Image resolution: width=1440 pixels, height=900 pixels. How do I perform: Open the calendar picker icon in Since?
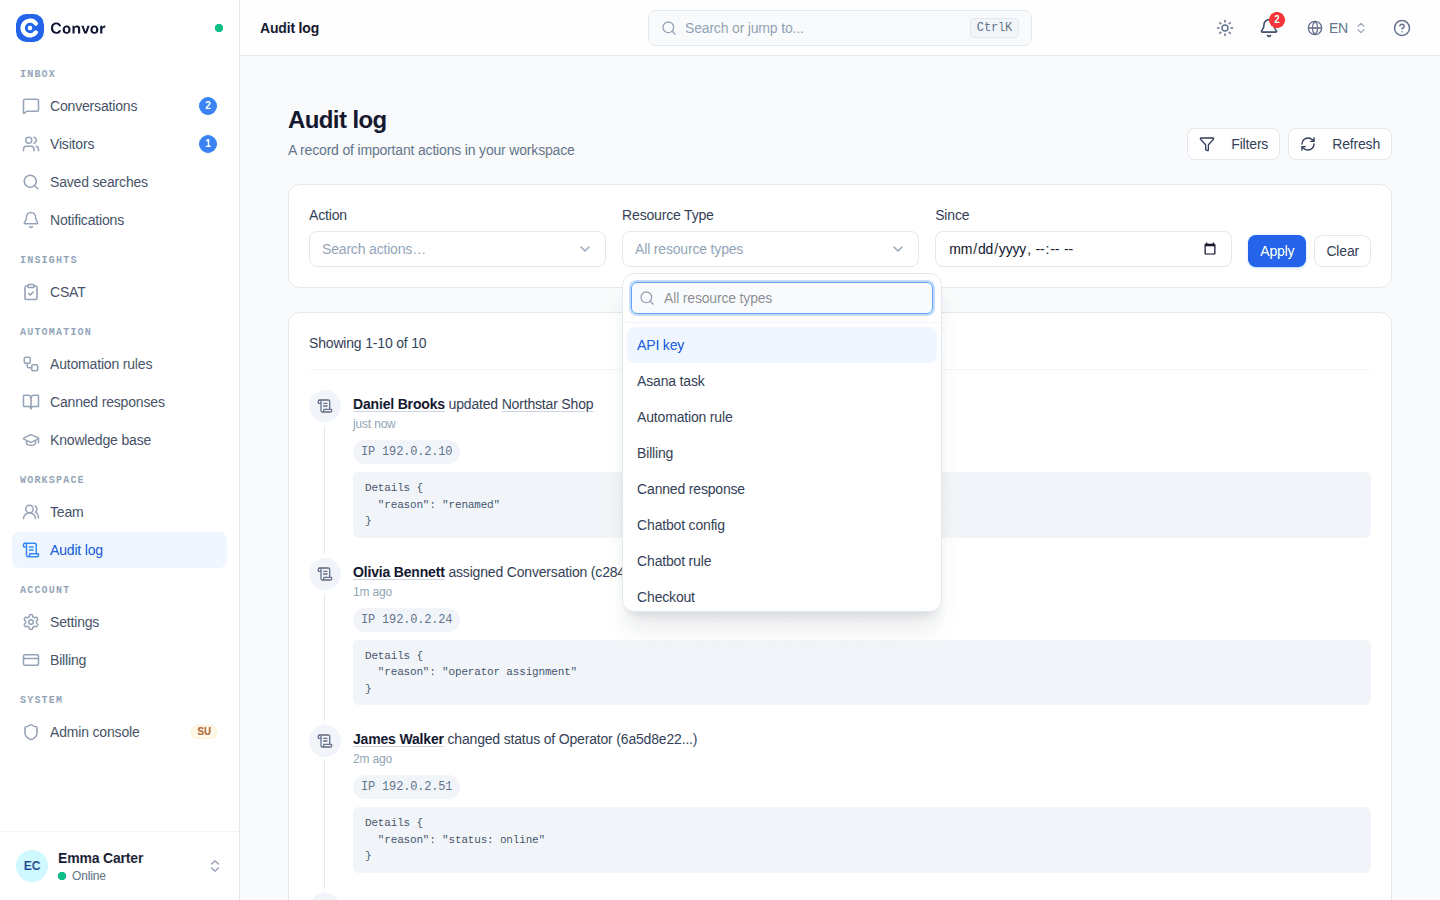1210,249
